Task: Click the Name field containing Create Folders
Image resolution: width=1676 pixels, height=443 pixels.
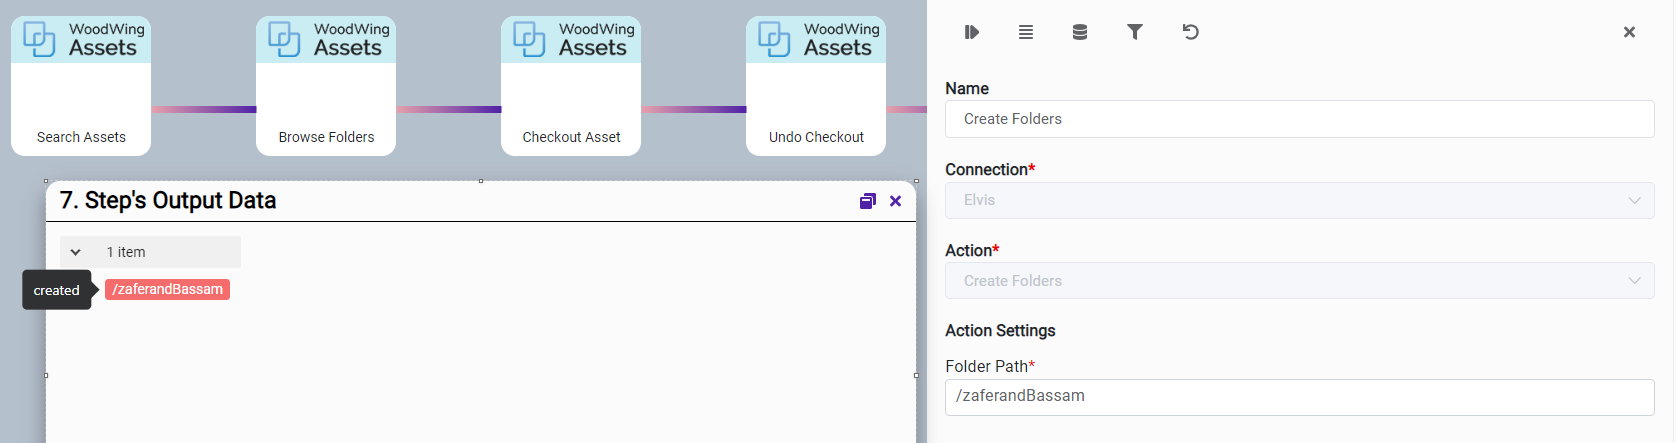Action: [x=1299, y=119]
